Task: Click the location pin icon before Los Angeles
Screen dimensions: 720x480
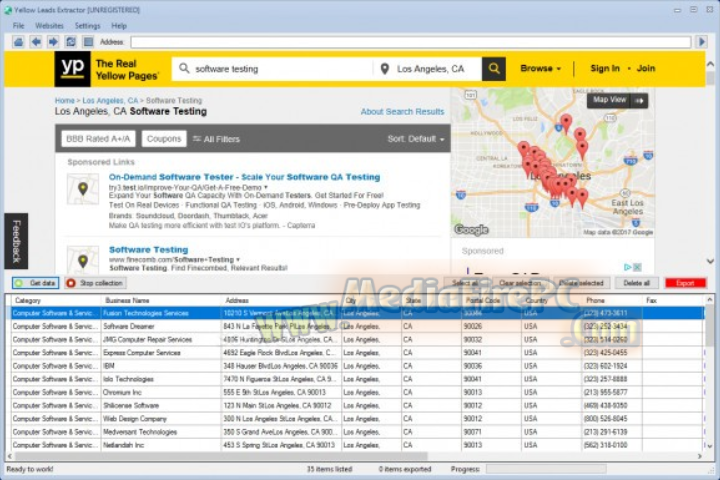Action: tap(385, 69)
